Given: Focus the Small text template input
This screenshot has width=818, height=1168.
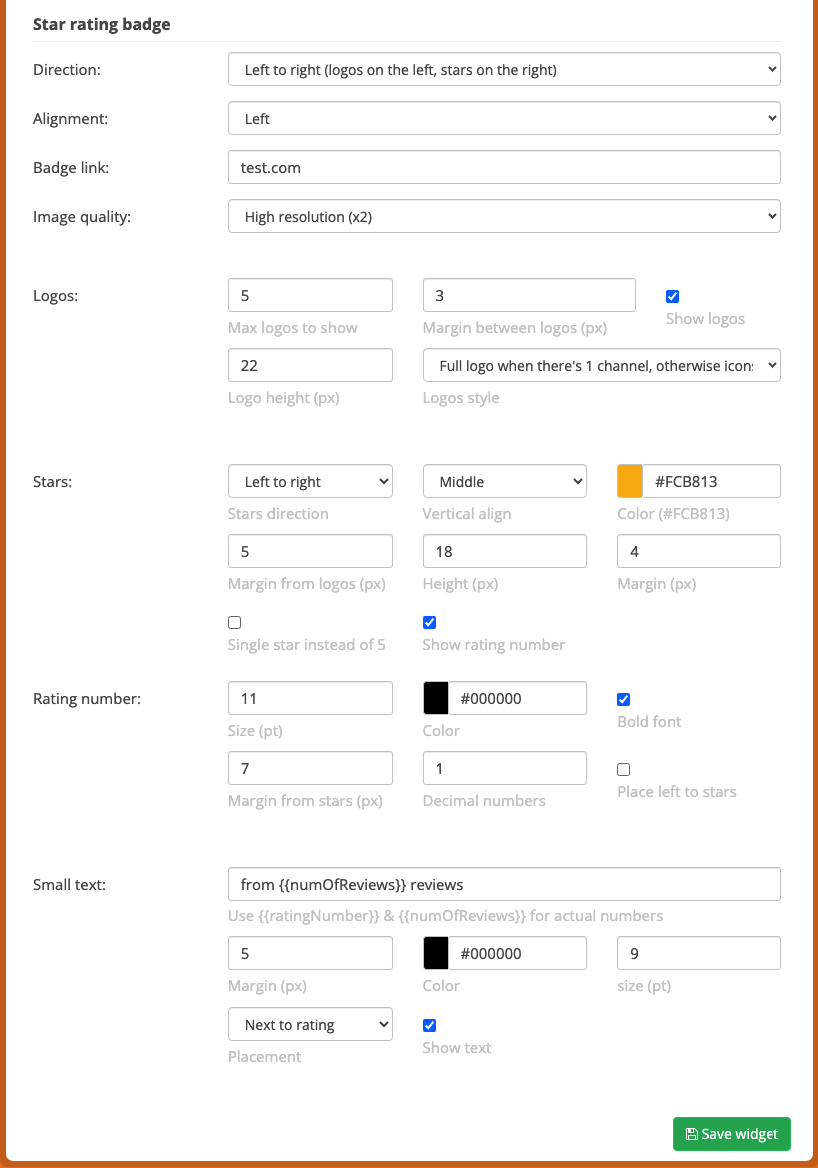Looking at the screenshot, I should click(x=504, y=884).
